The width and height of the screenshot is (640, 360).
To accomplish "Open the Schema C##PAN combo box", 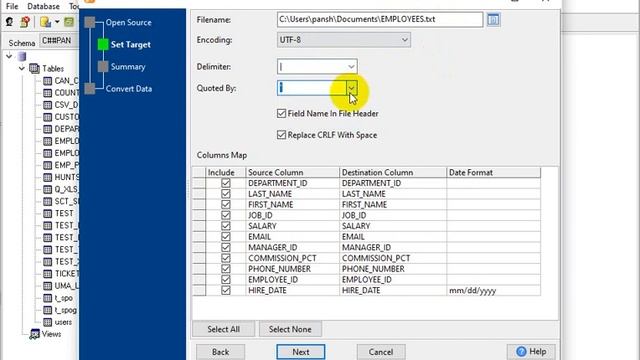I will [x=59, y=41].
